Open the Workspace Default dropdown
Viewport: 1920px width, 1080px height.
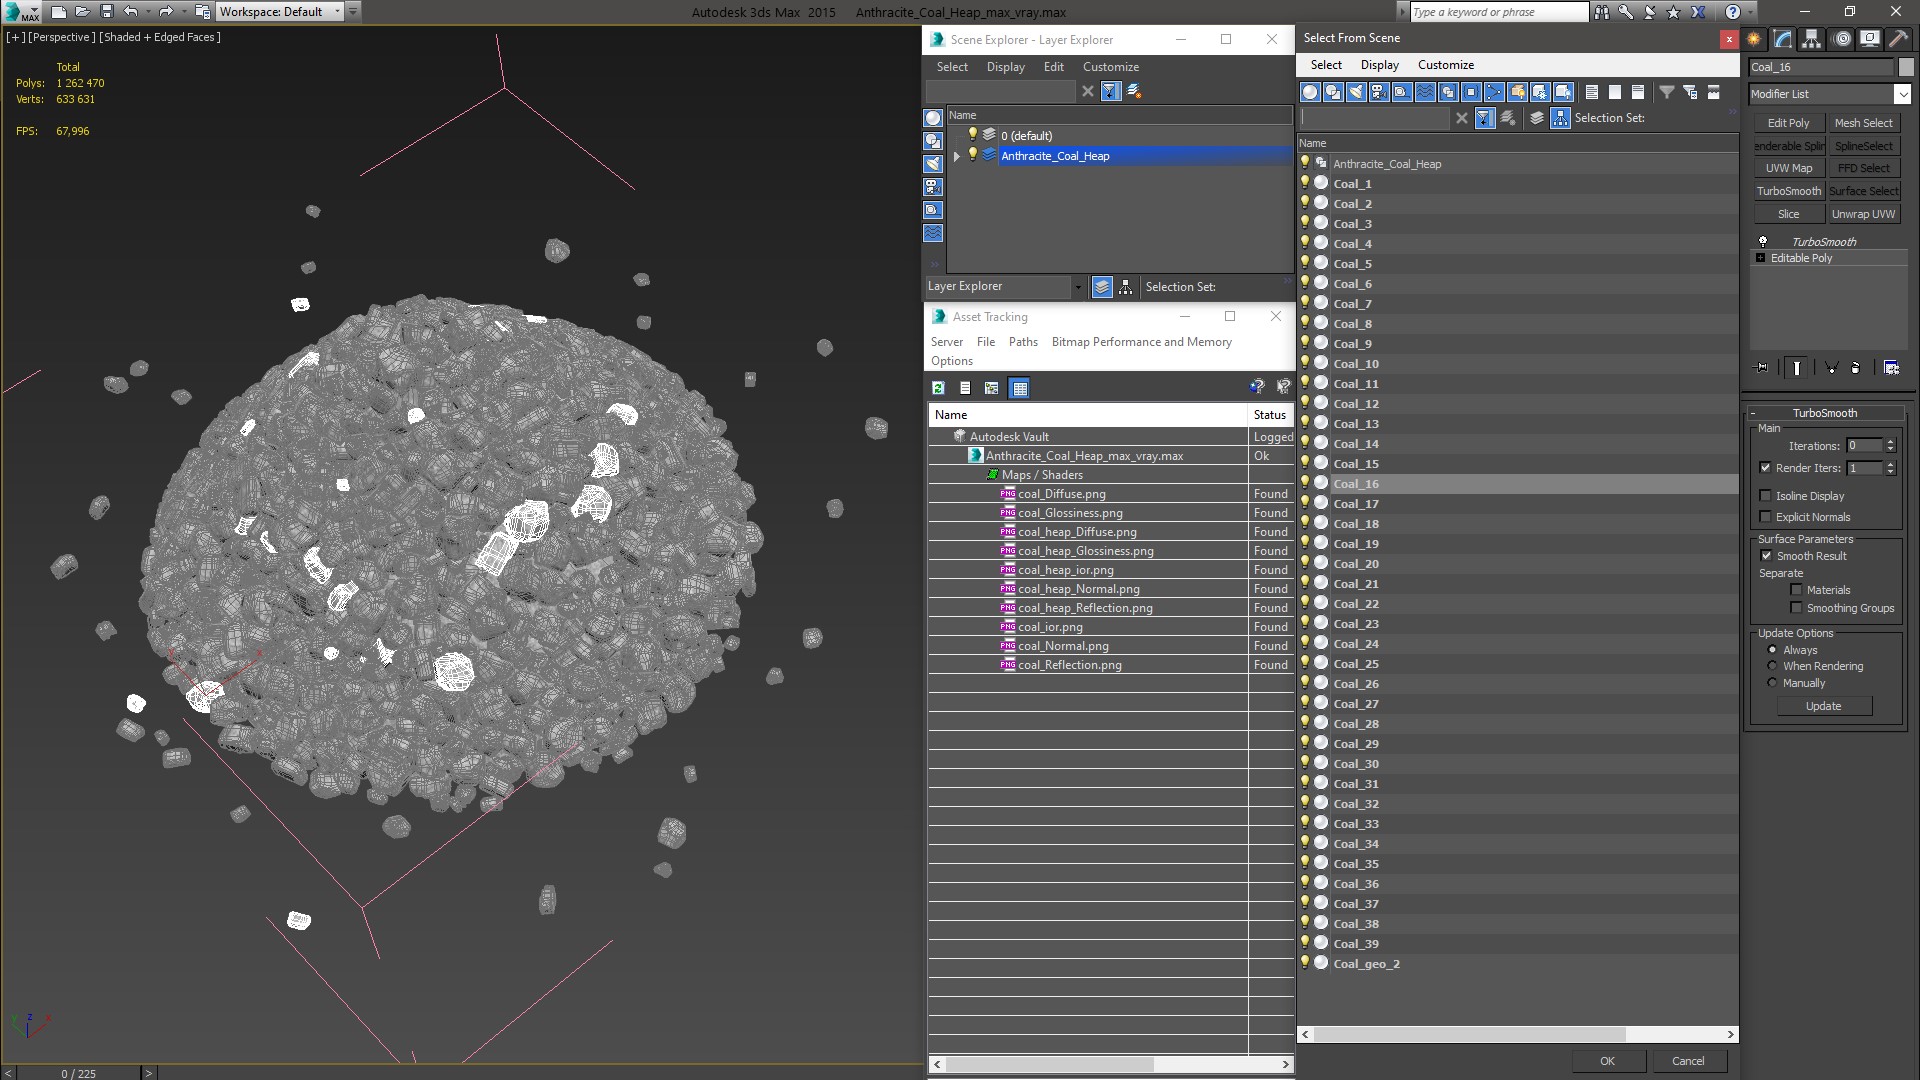[337, 12]
